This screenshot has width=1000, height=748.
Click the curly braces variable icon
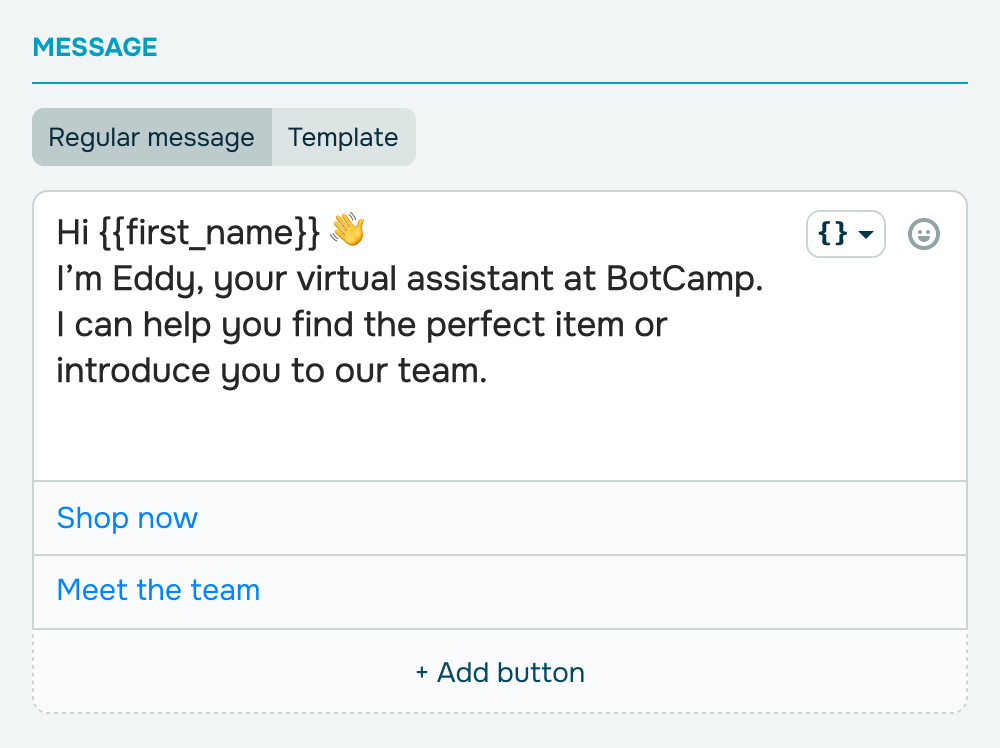pyautogui.click(x=832, y=234)
